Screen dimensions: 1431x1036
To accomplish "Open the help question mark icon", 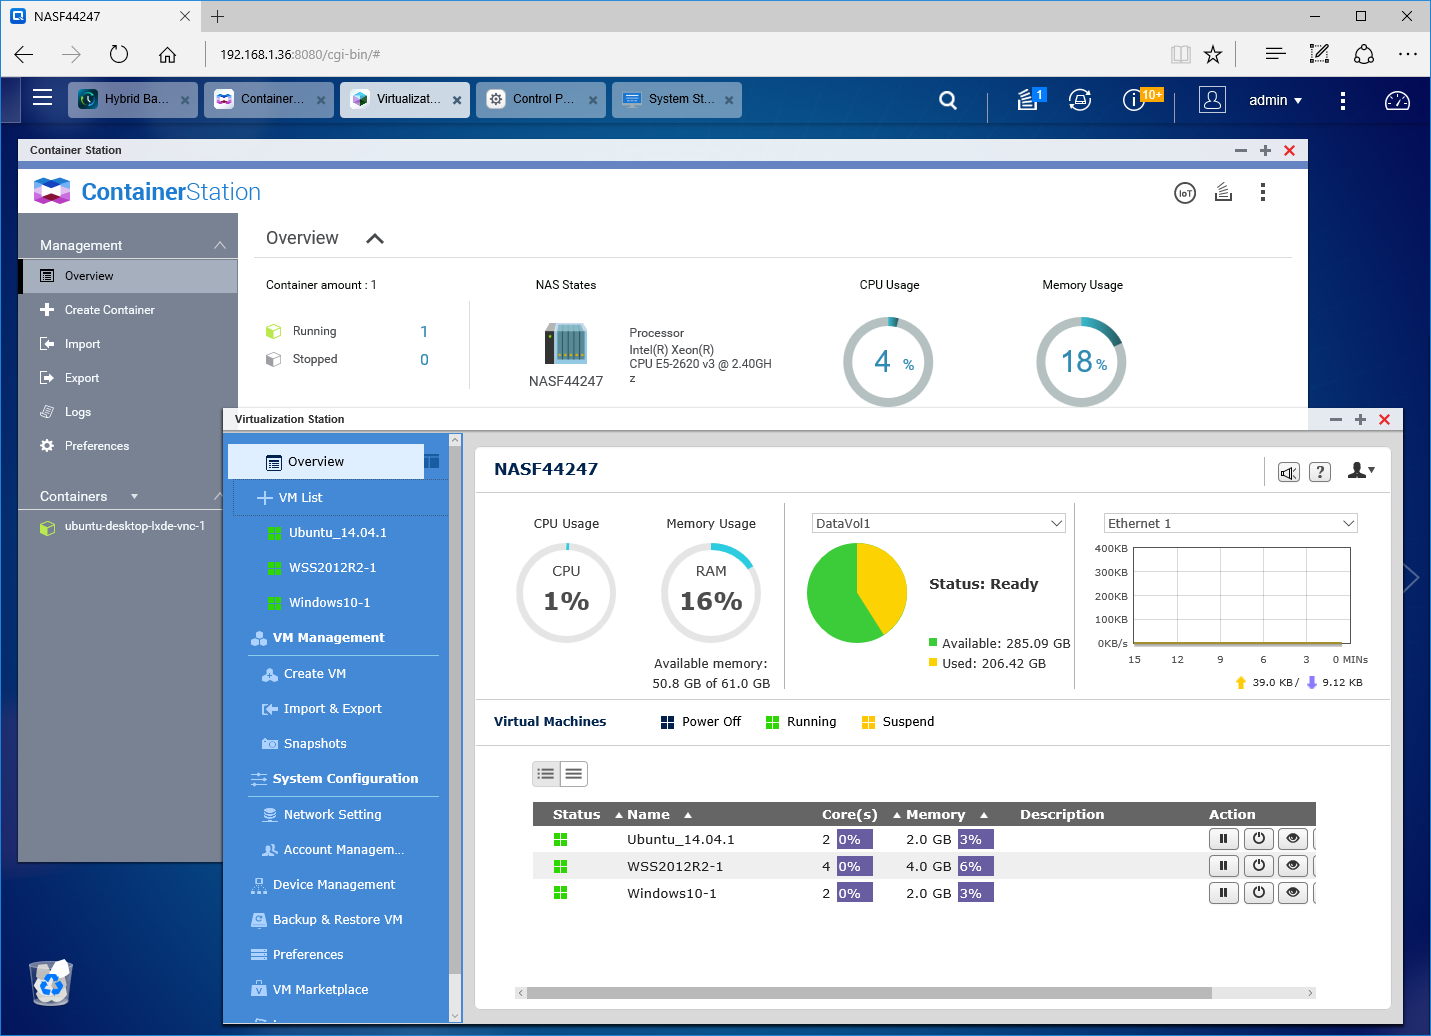I will [1320, 472].
